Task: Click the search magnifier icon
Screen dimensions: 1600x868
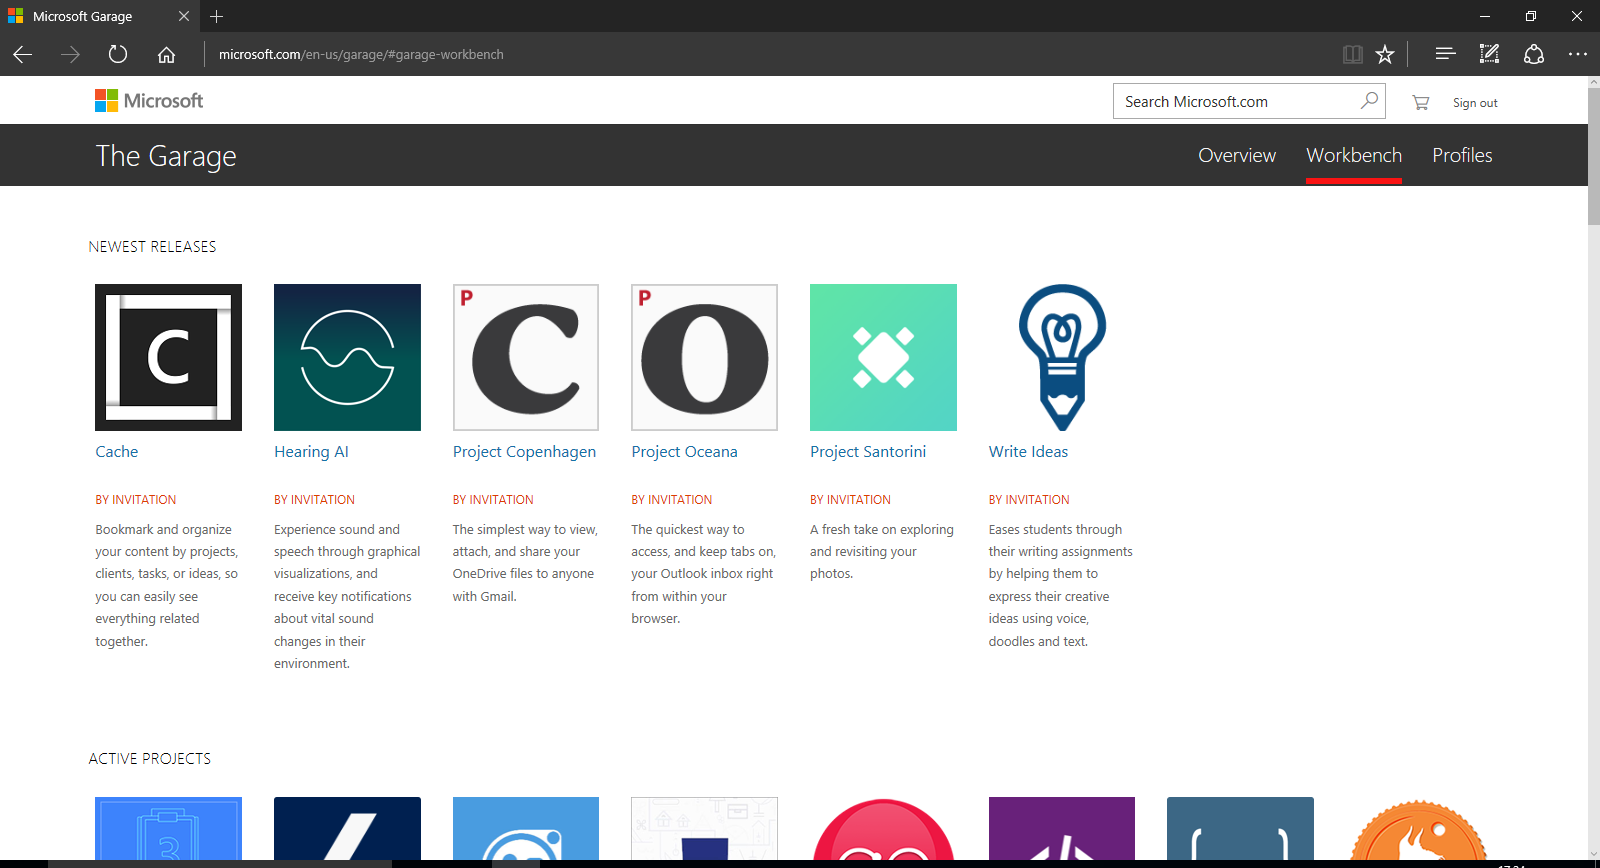Action: click(x=1369, y=100)
